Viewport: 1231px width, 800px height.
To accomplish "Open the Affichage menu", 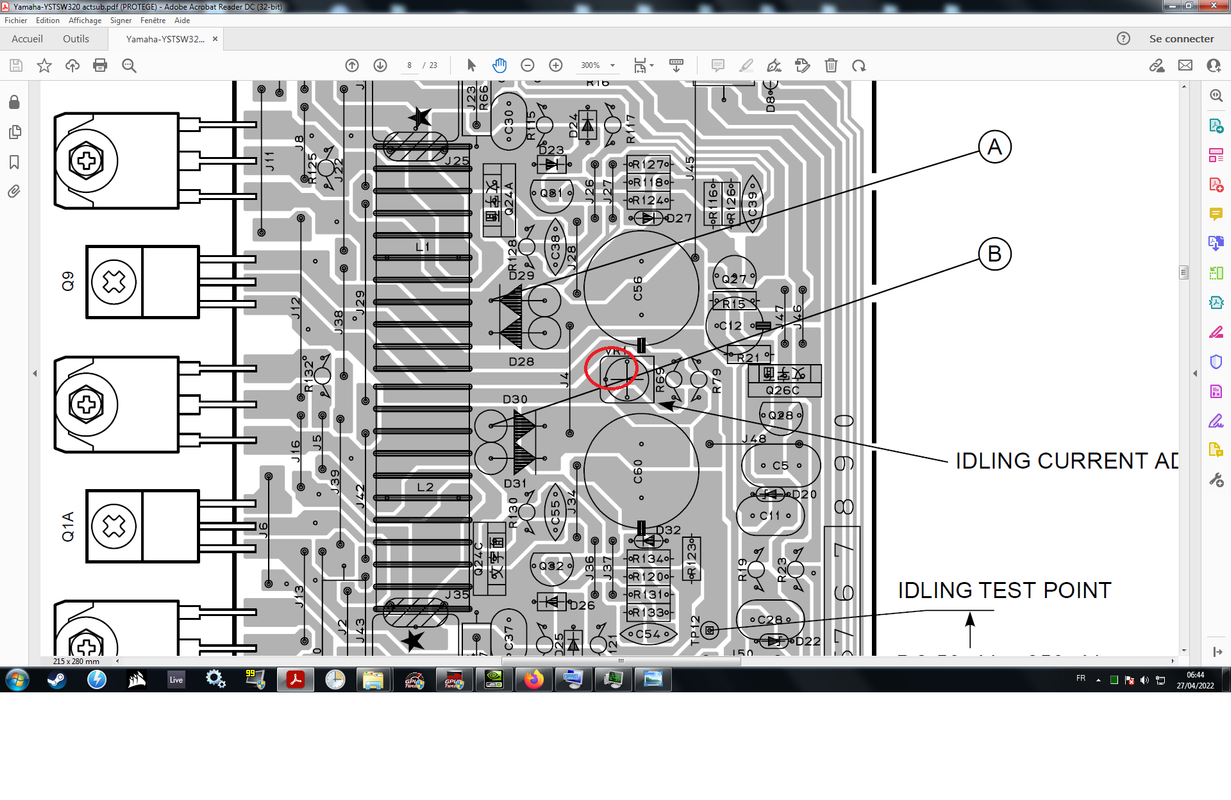I will [85, 20].
